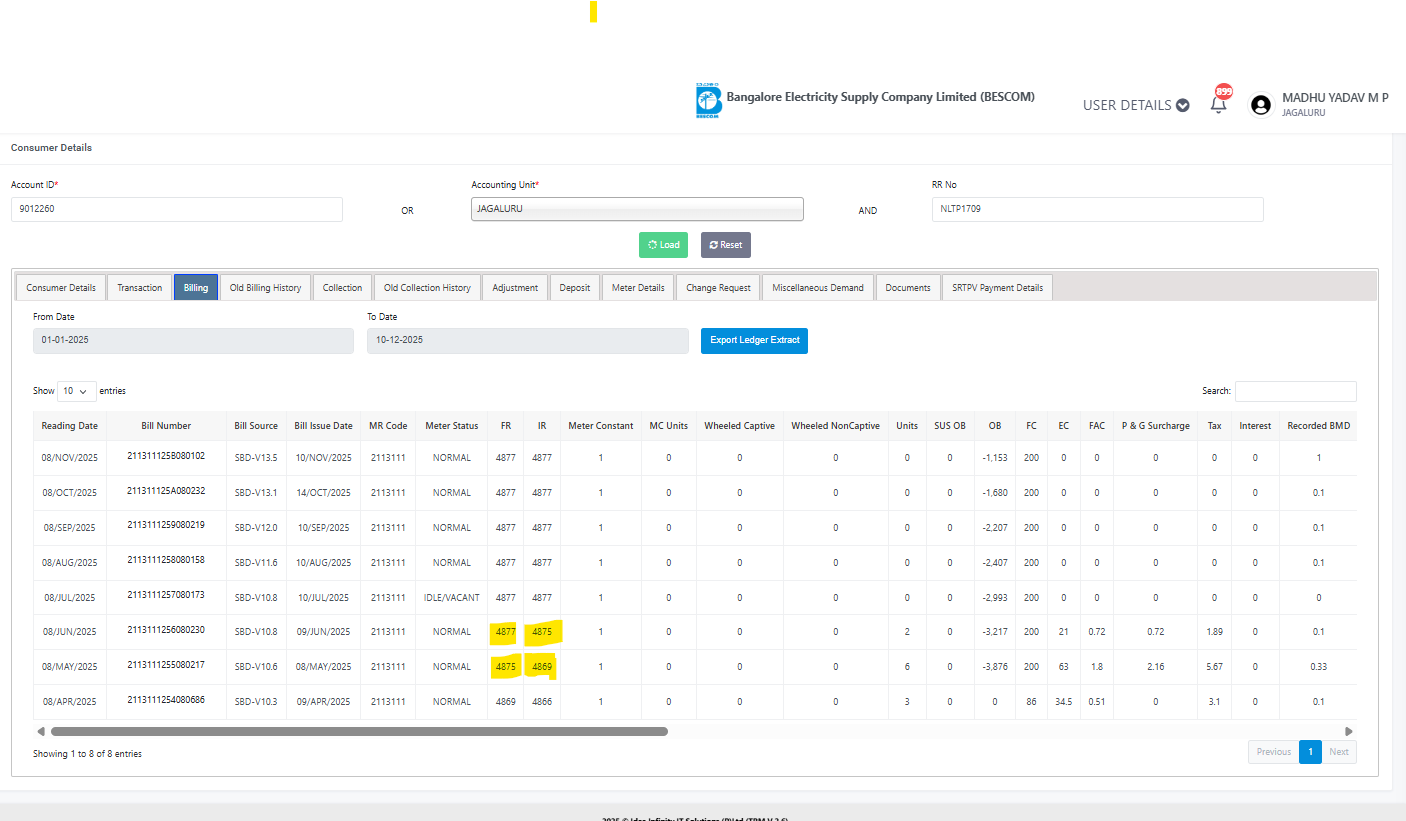Click the user profile avatar icon
The image size is (1406, 821).
1260,104
